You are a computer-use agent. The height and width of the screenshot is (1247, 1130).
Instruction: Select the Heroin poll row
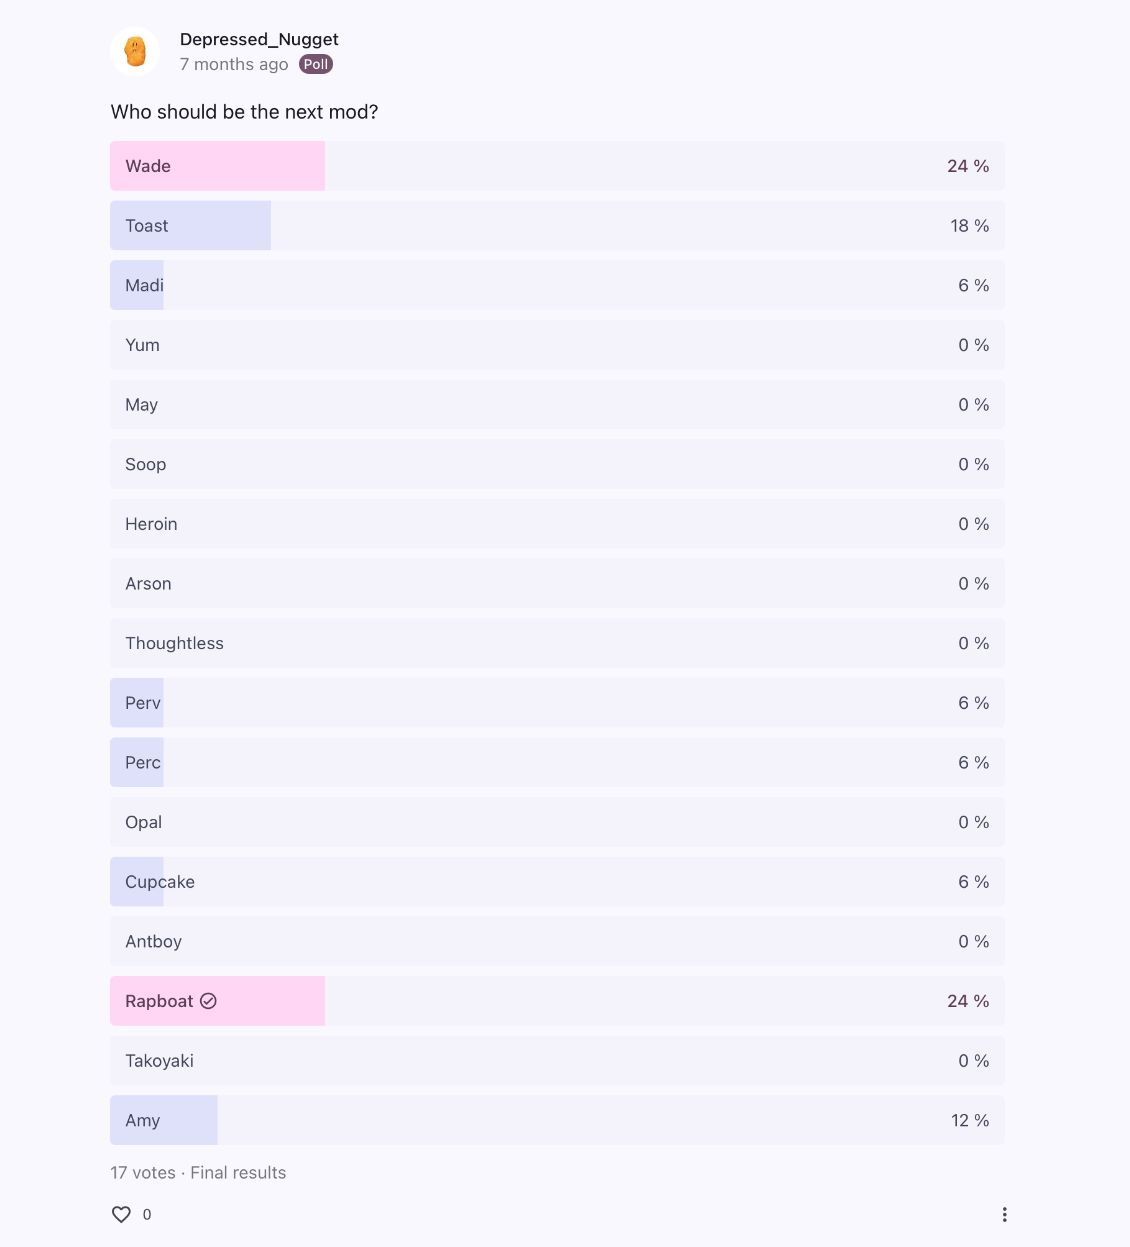557,524
